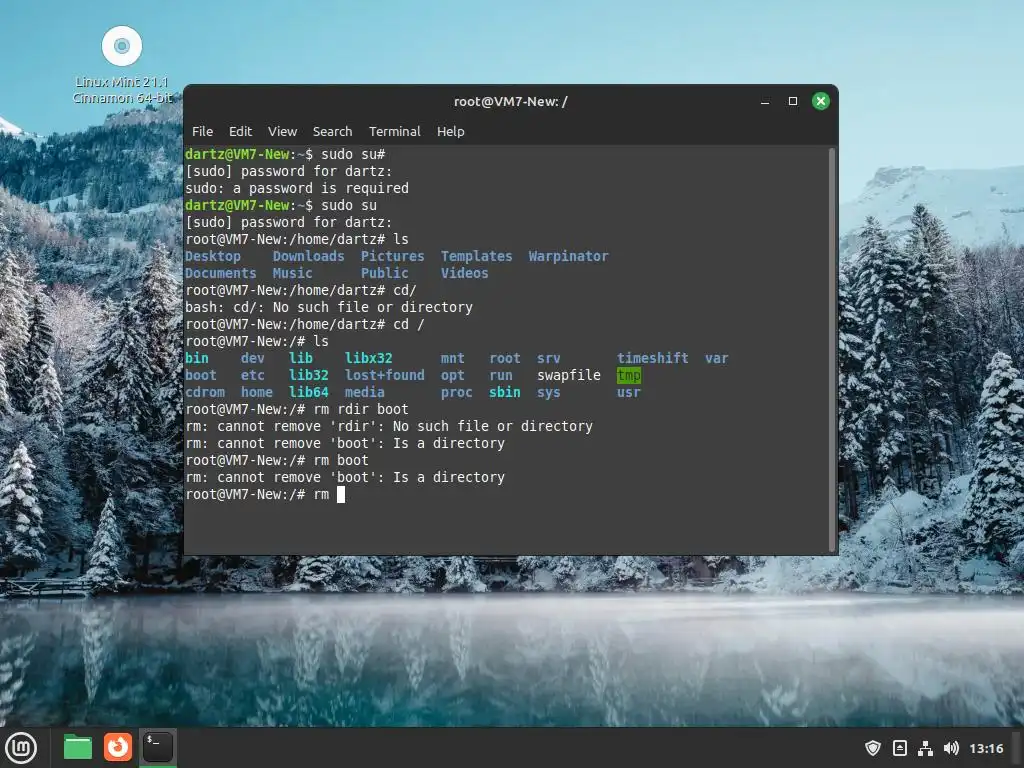1024x768 pixels.
Task: Click the 'Videos' directory name
Action: [x=464, y=273]
